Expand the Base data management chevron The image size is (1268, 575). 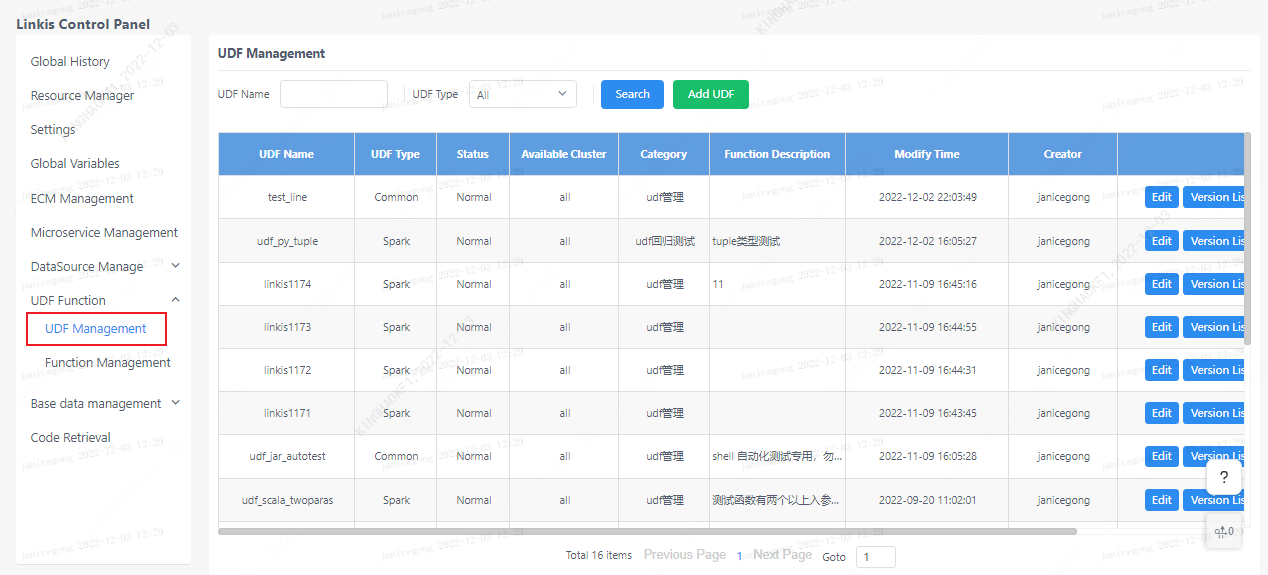coord(176,403)
